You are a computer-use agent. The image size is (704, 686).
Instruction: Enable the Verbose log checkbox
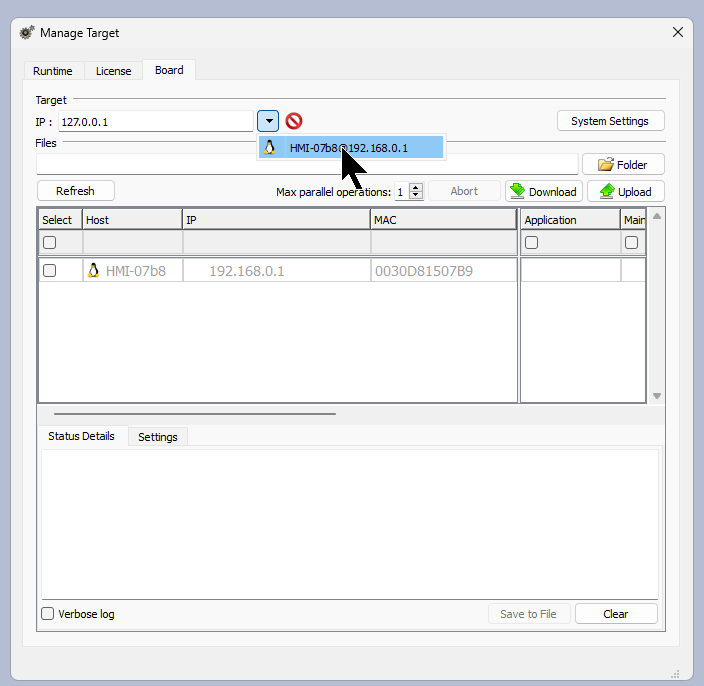[x=48, y=613]
